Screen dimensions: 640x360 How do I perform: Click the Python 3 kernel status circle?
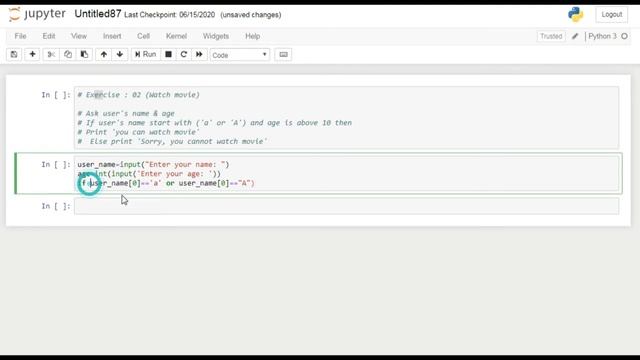tap(624, 36)
